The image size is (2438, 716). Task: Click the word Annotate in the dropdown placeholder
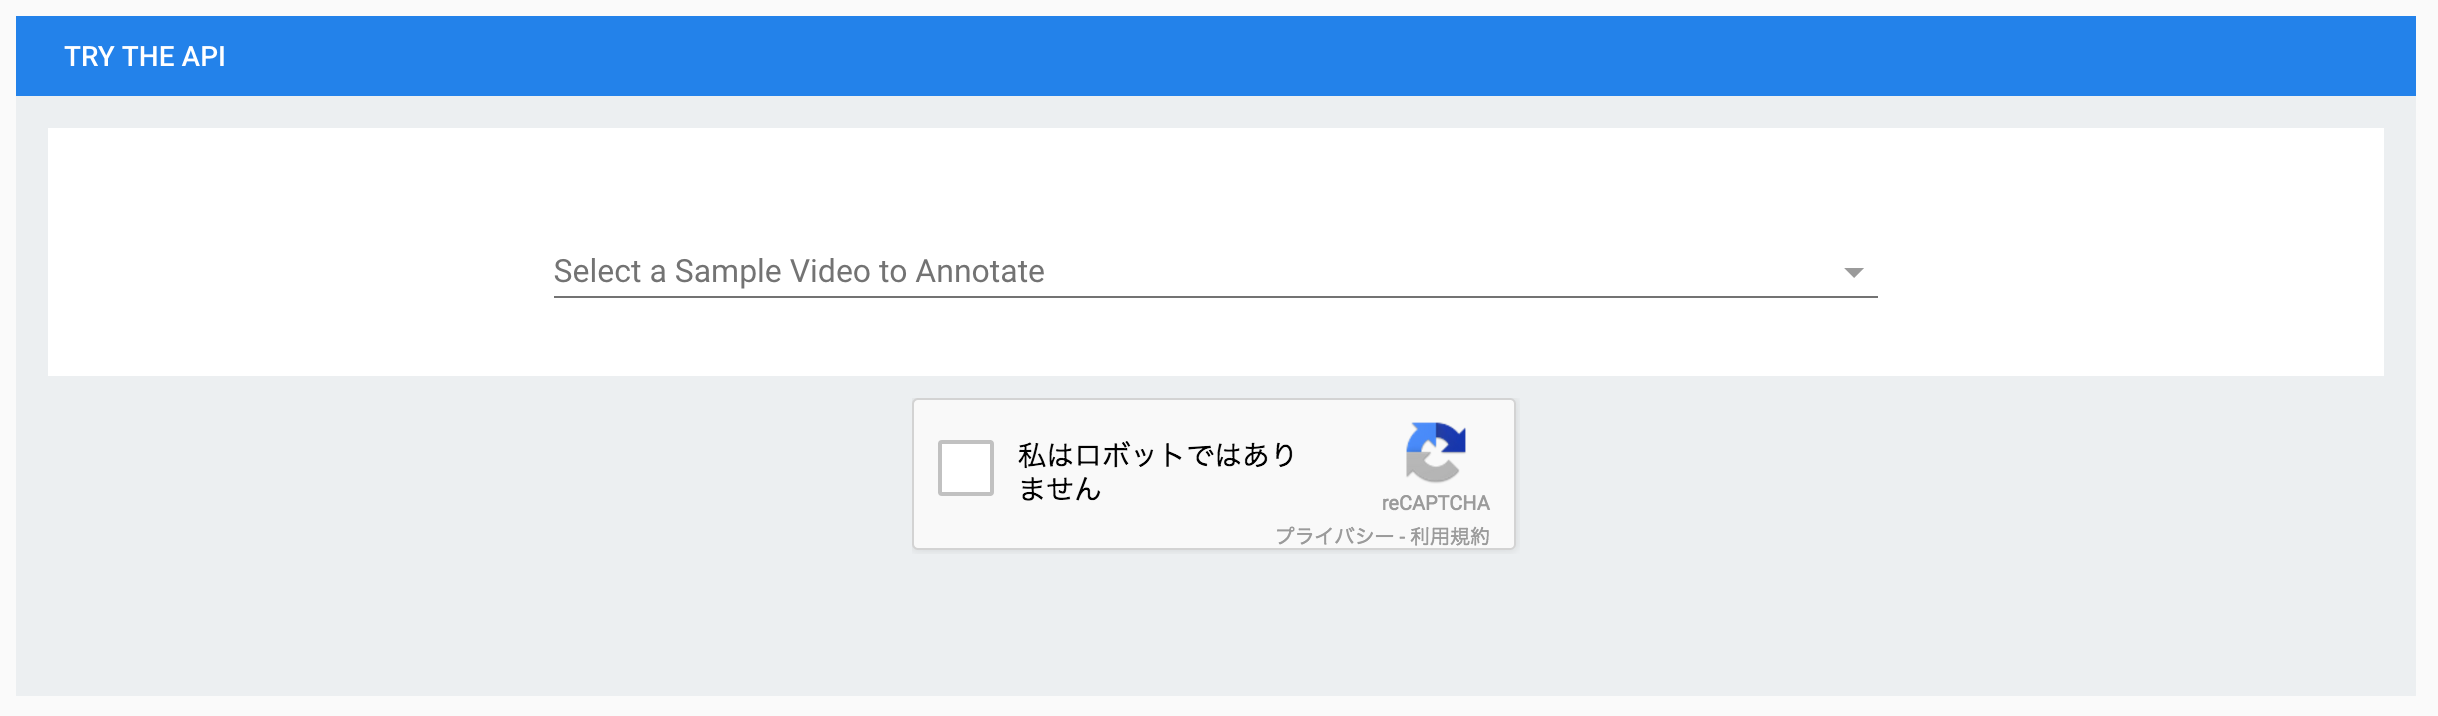pos(980,271)
